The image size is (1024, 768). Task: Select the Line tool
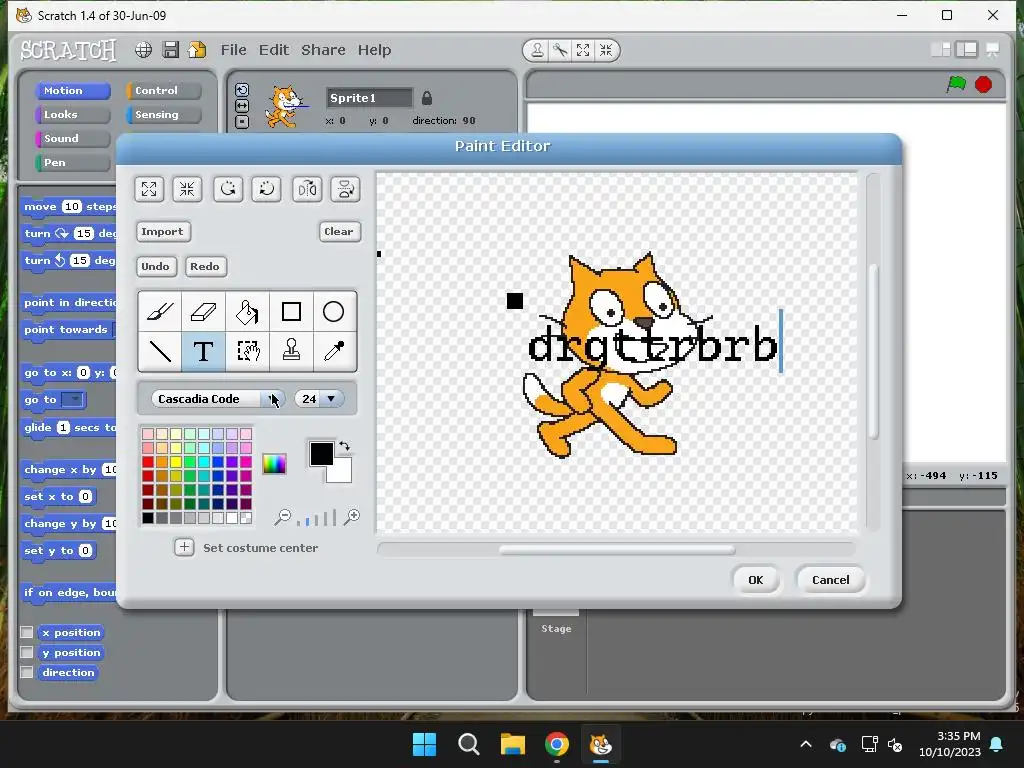[x=160, y=351]
